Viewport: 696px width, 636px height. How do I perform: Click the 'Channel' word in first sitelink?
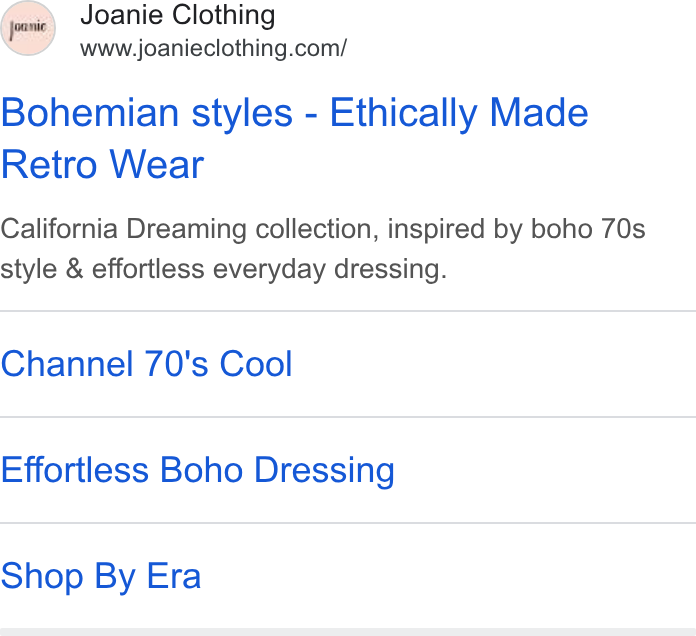67,364
